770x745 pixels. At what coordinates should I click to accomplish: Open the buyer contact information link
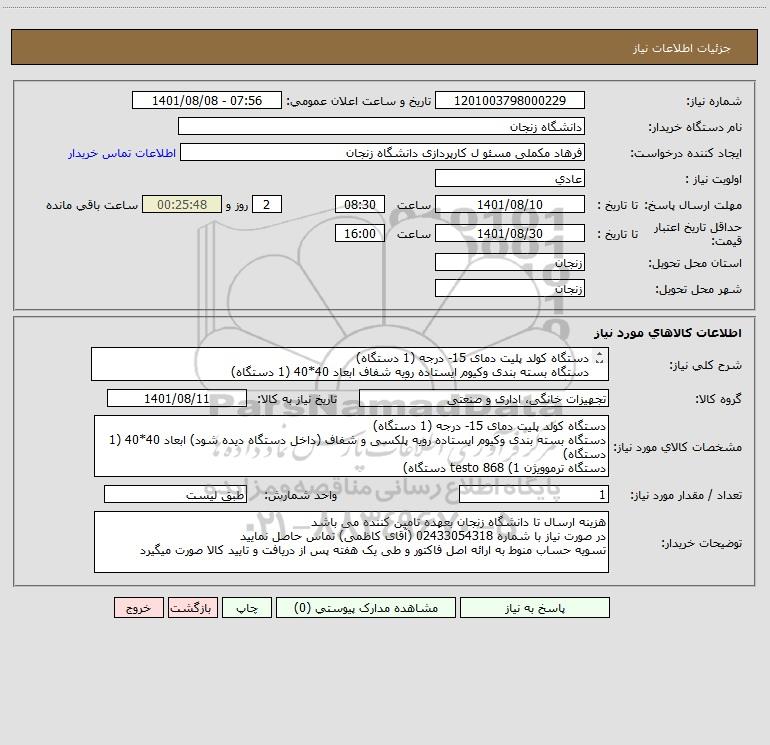pyautogui.click(x=122, y=153)
